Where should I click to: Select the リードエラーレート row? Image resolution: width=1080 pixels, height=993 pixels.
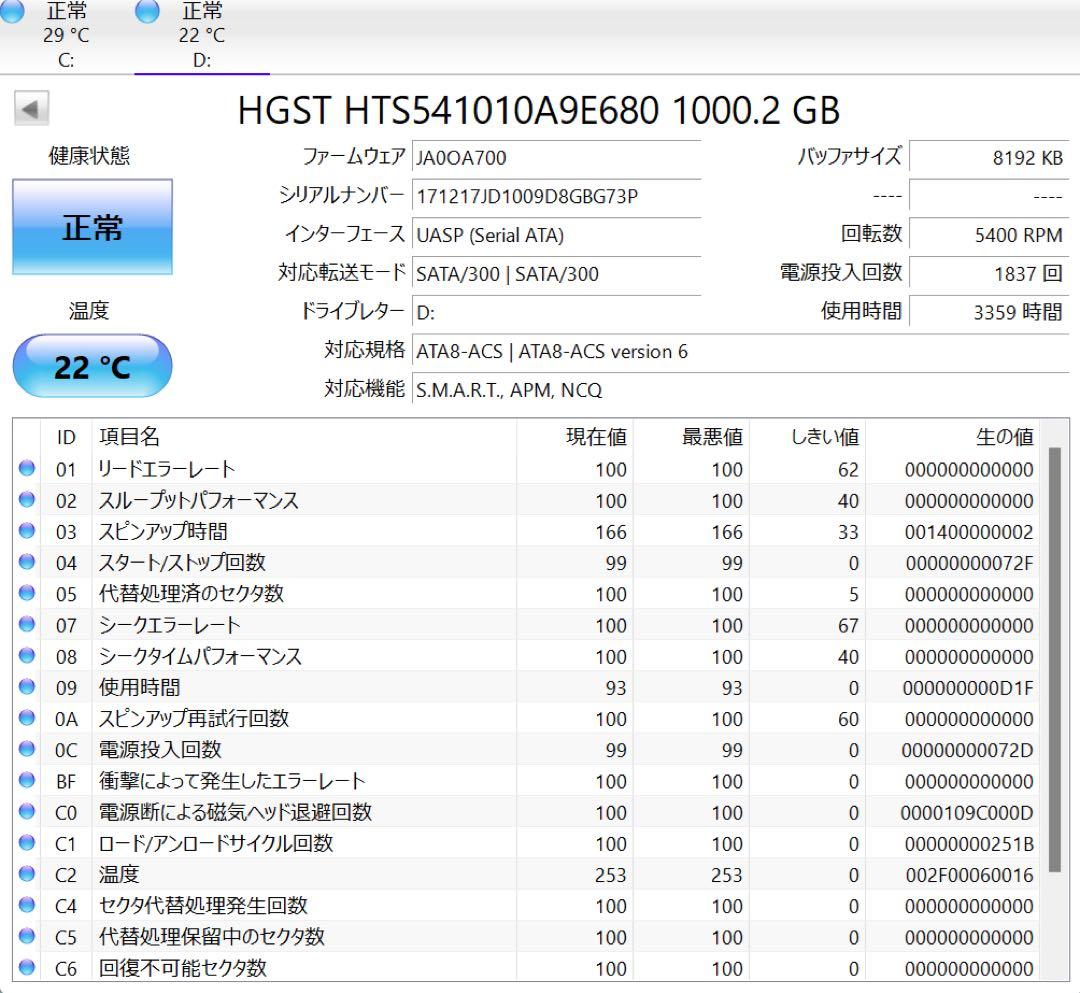pos(526,469)
